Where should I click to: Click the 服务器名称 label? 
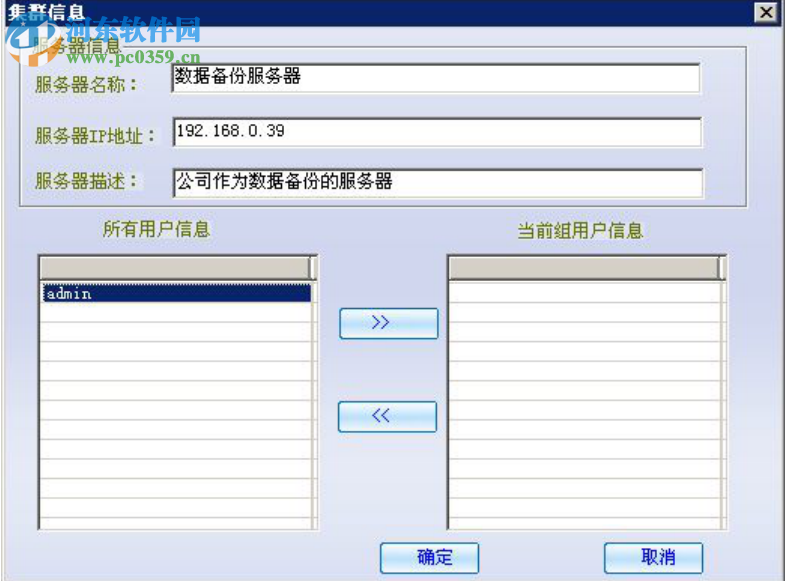click(85, 85)
